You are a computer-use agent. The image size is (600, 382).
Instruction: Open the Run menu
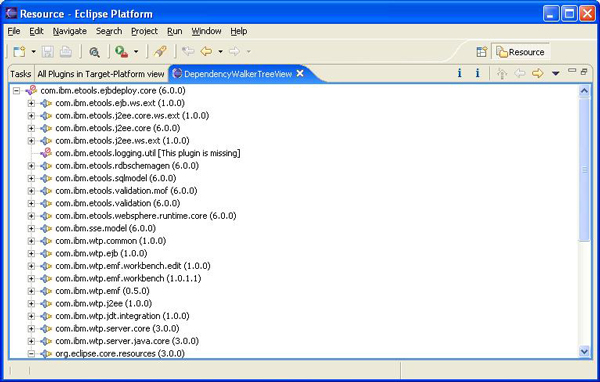point(174,31)
